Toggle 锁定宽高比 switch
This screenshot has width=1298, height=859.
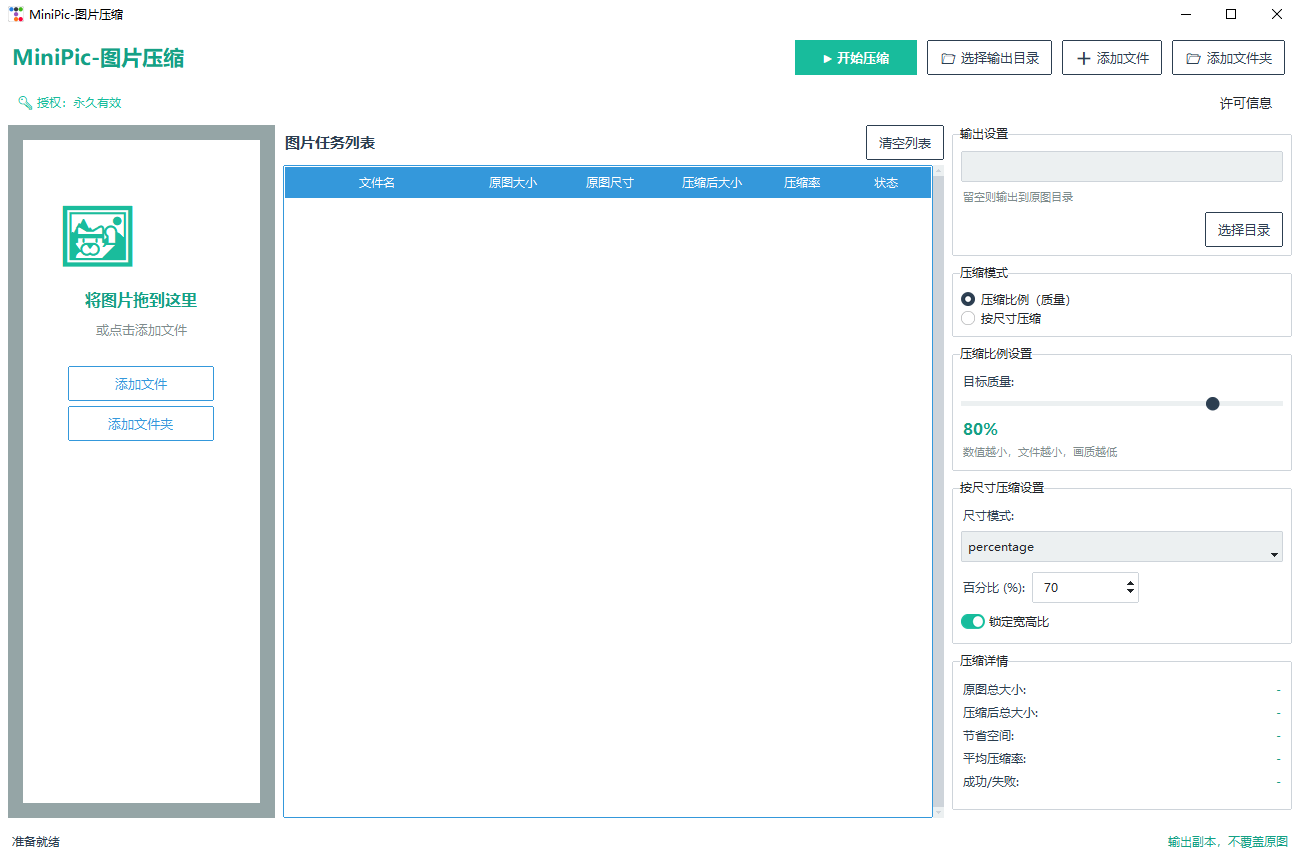tap(973, 622)
